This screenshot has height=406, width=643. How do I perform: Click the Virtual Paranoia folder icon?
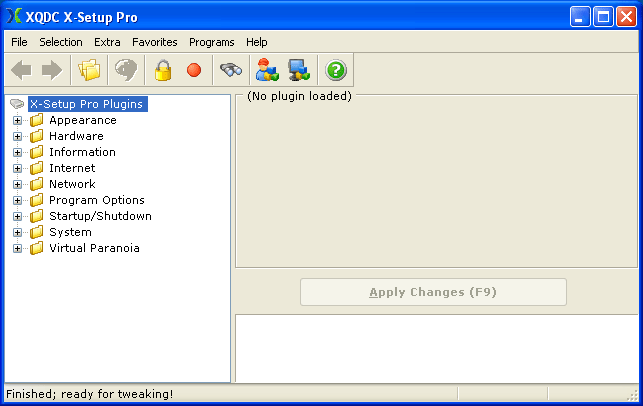[36, 248]
